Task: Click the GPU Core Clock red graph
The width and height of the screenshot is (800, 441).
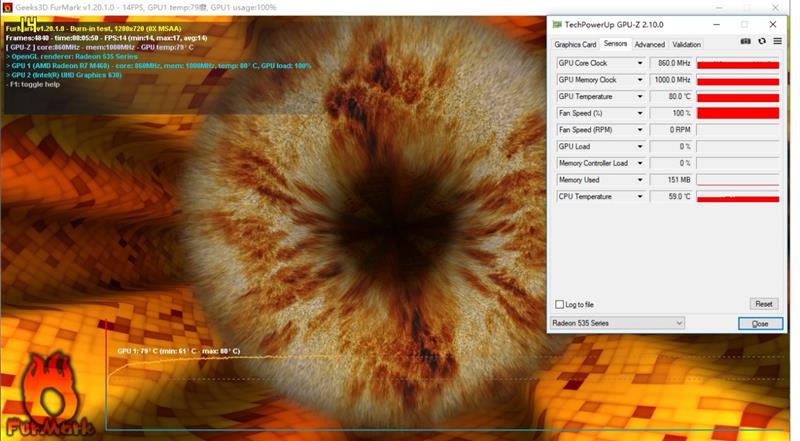Action: [738, 63]
